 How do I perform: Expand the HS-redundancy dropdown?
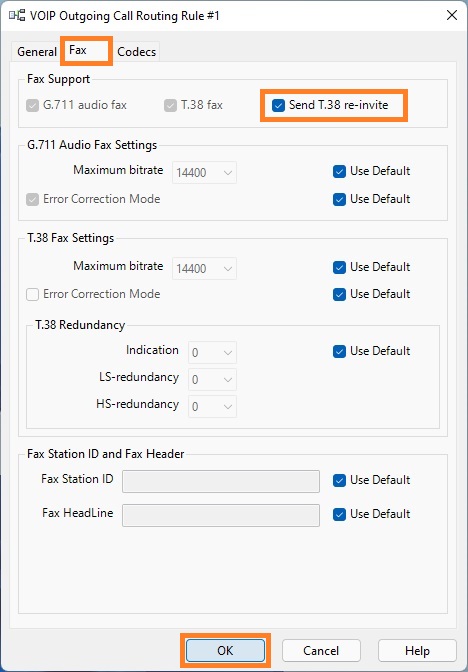pyautogui.click(x=213, y=406)
